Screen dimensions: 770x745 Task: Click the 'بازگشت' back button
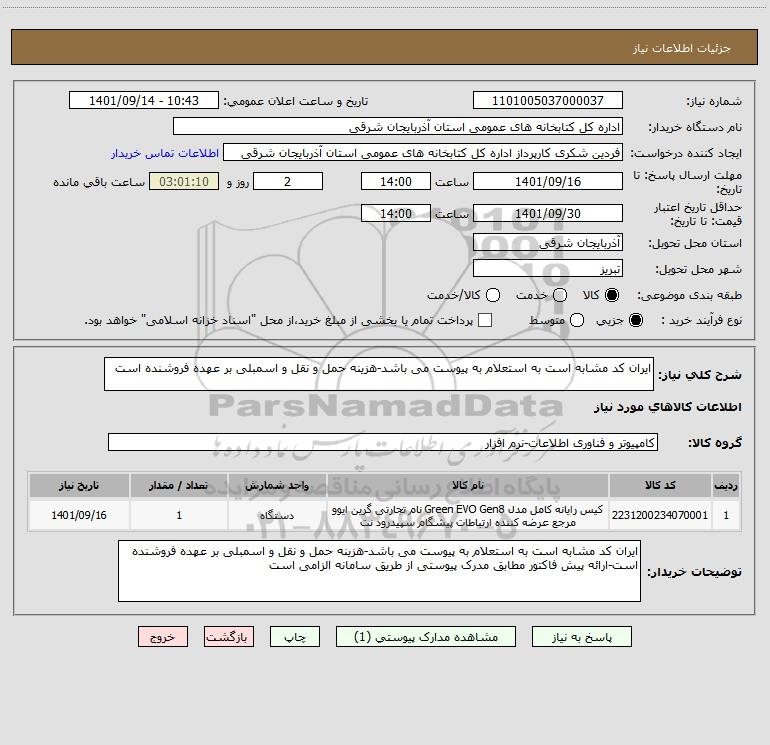[229, 637]
